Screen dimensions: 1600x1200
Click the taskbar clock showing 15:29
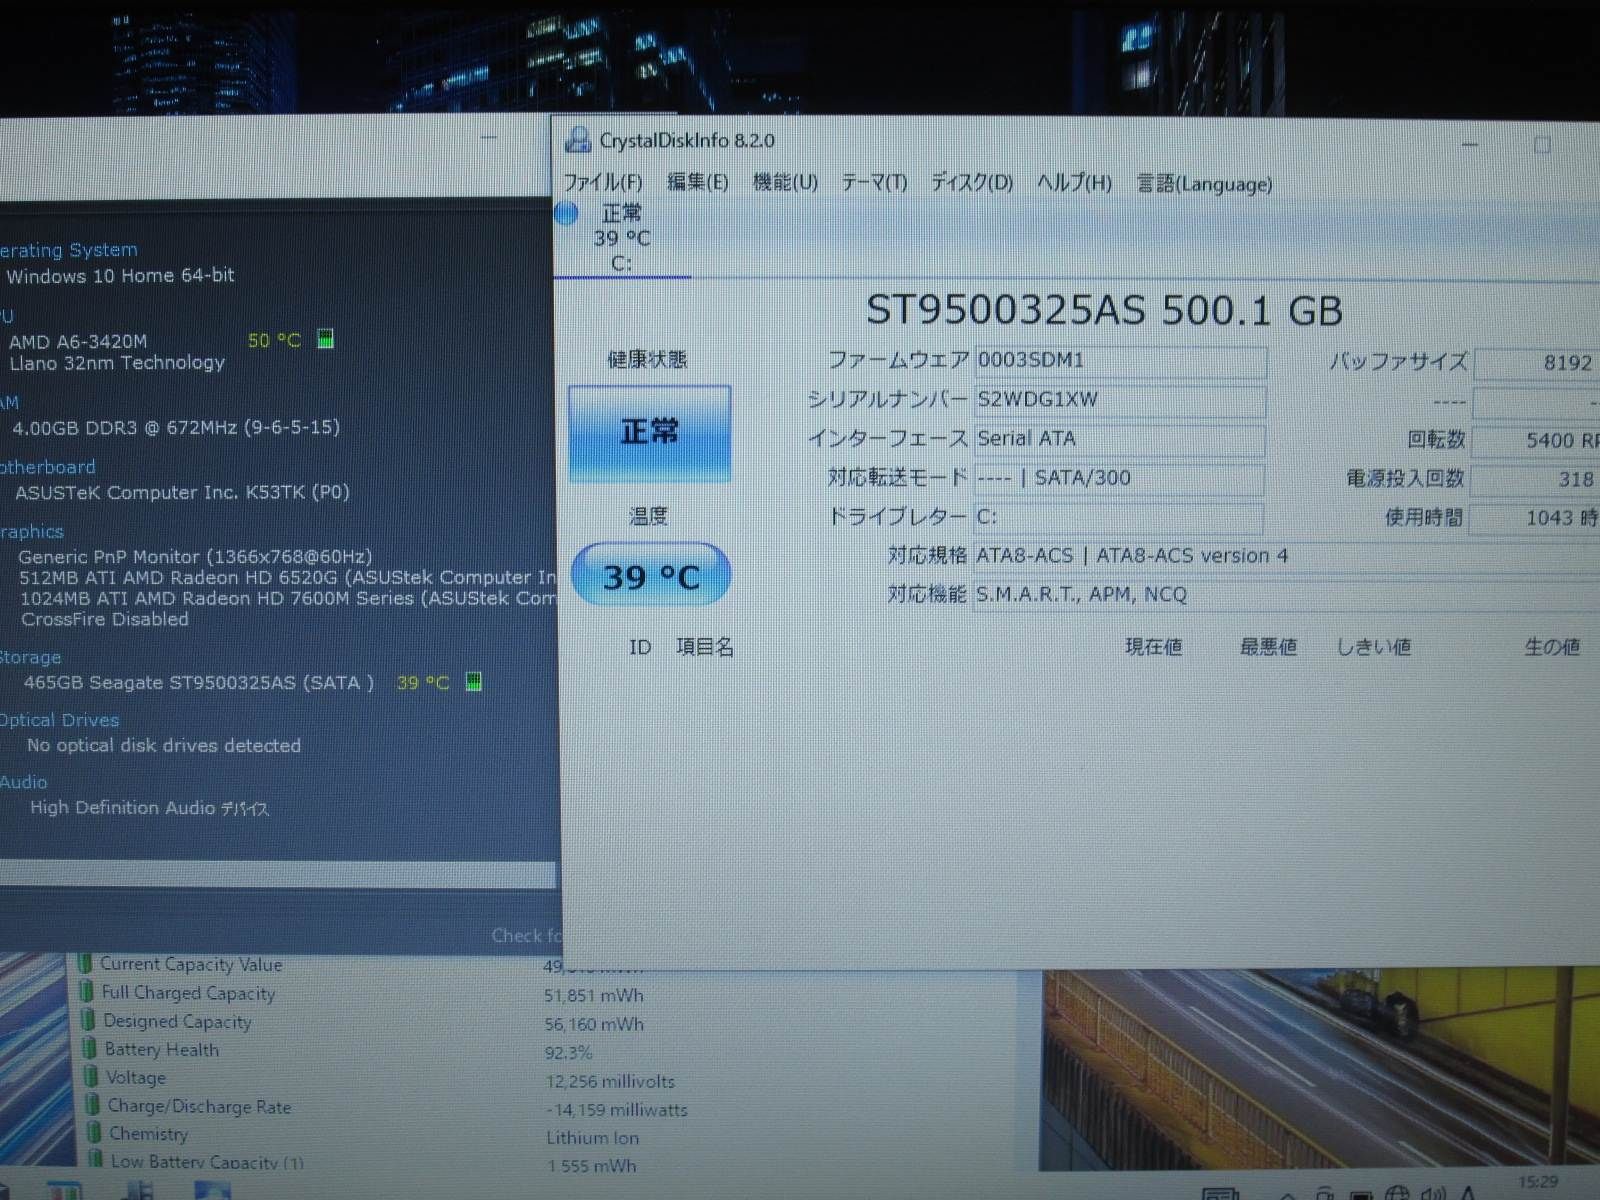click(x=1538, y=1183)
